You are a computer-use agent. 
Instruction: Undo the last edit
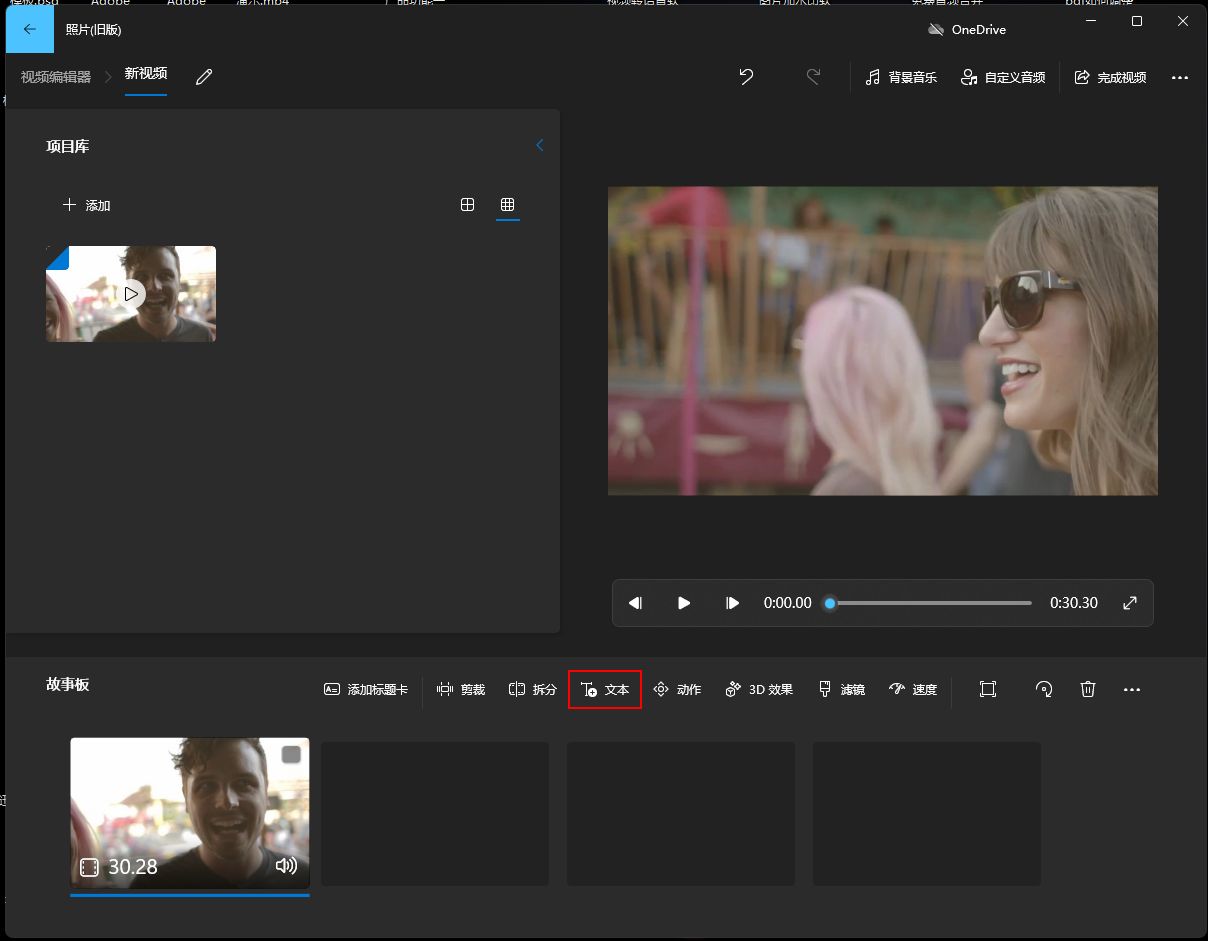coord(746,77)
